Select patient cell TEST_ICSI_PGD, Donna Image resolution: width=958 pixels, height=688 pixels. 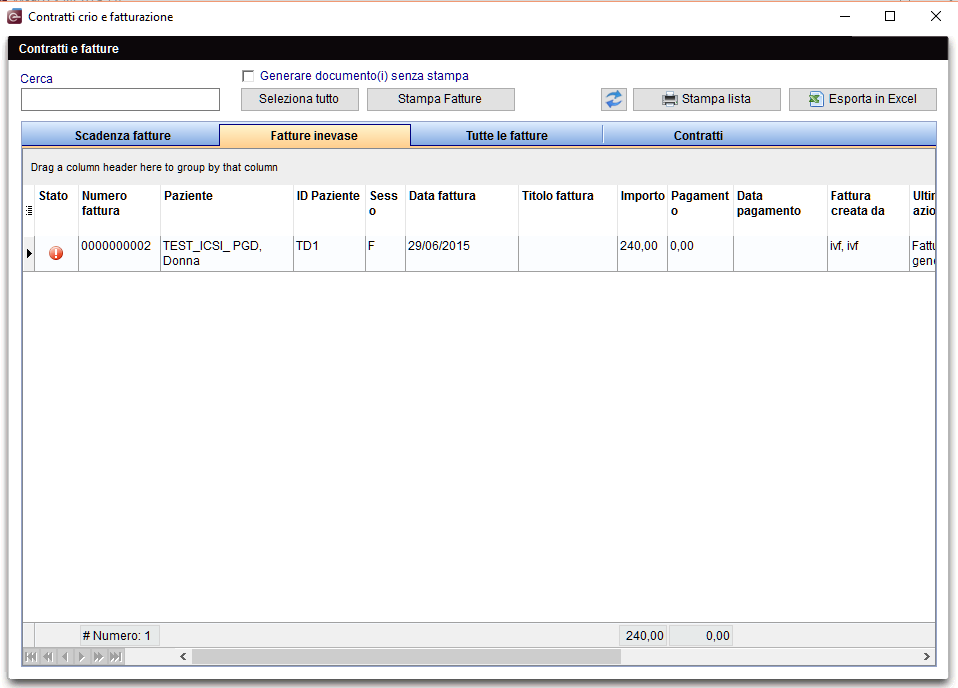pos(227,253)
